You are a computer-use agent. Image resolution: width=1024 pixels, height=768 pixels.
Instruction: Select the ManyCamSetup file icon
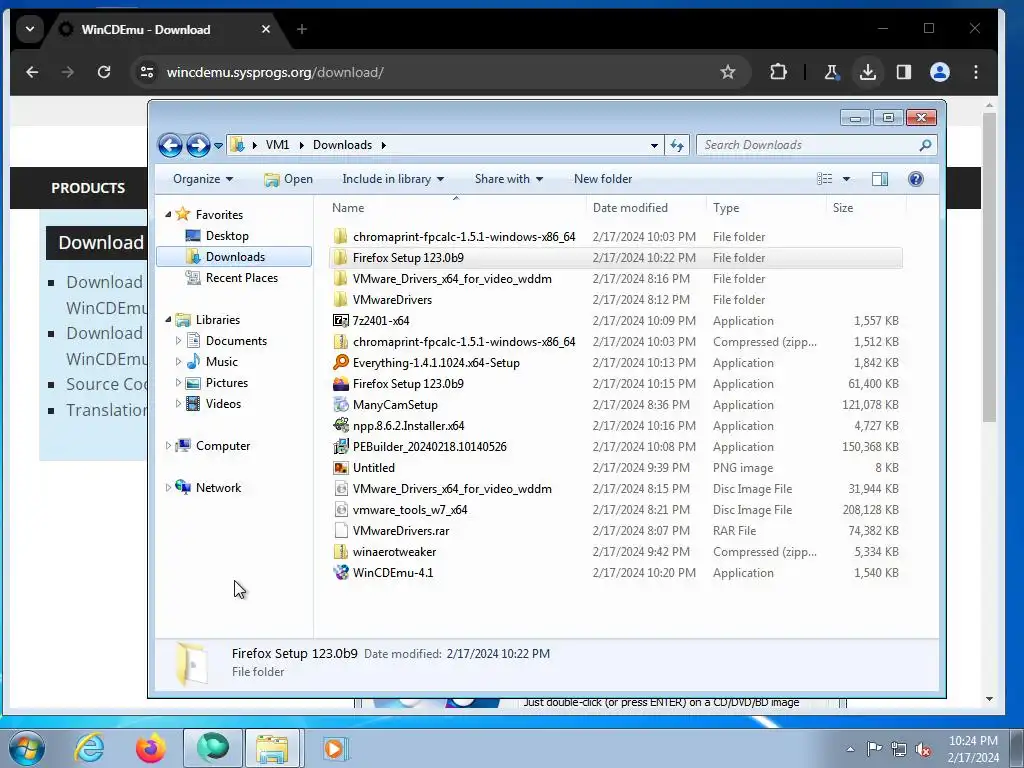click(x=340, y=404)
